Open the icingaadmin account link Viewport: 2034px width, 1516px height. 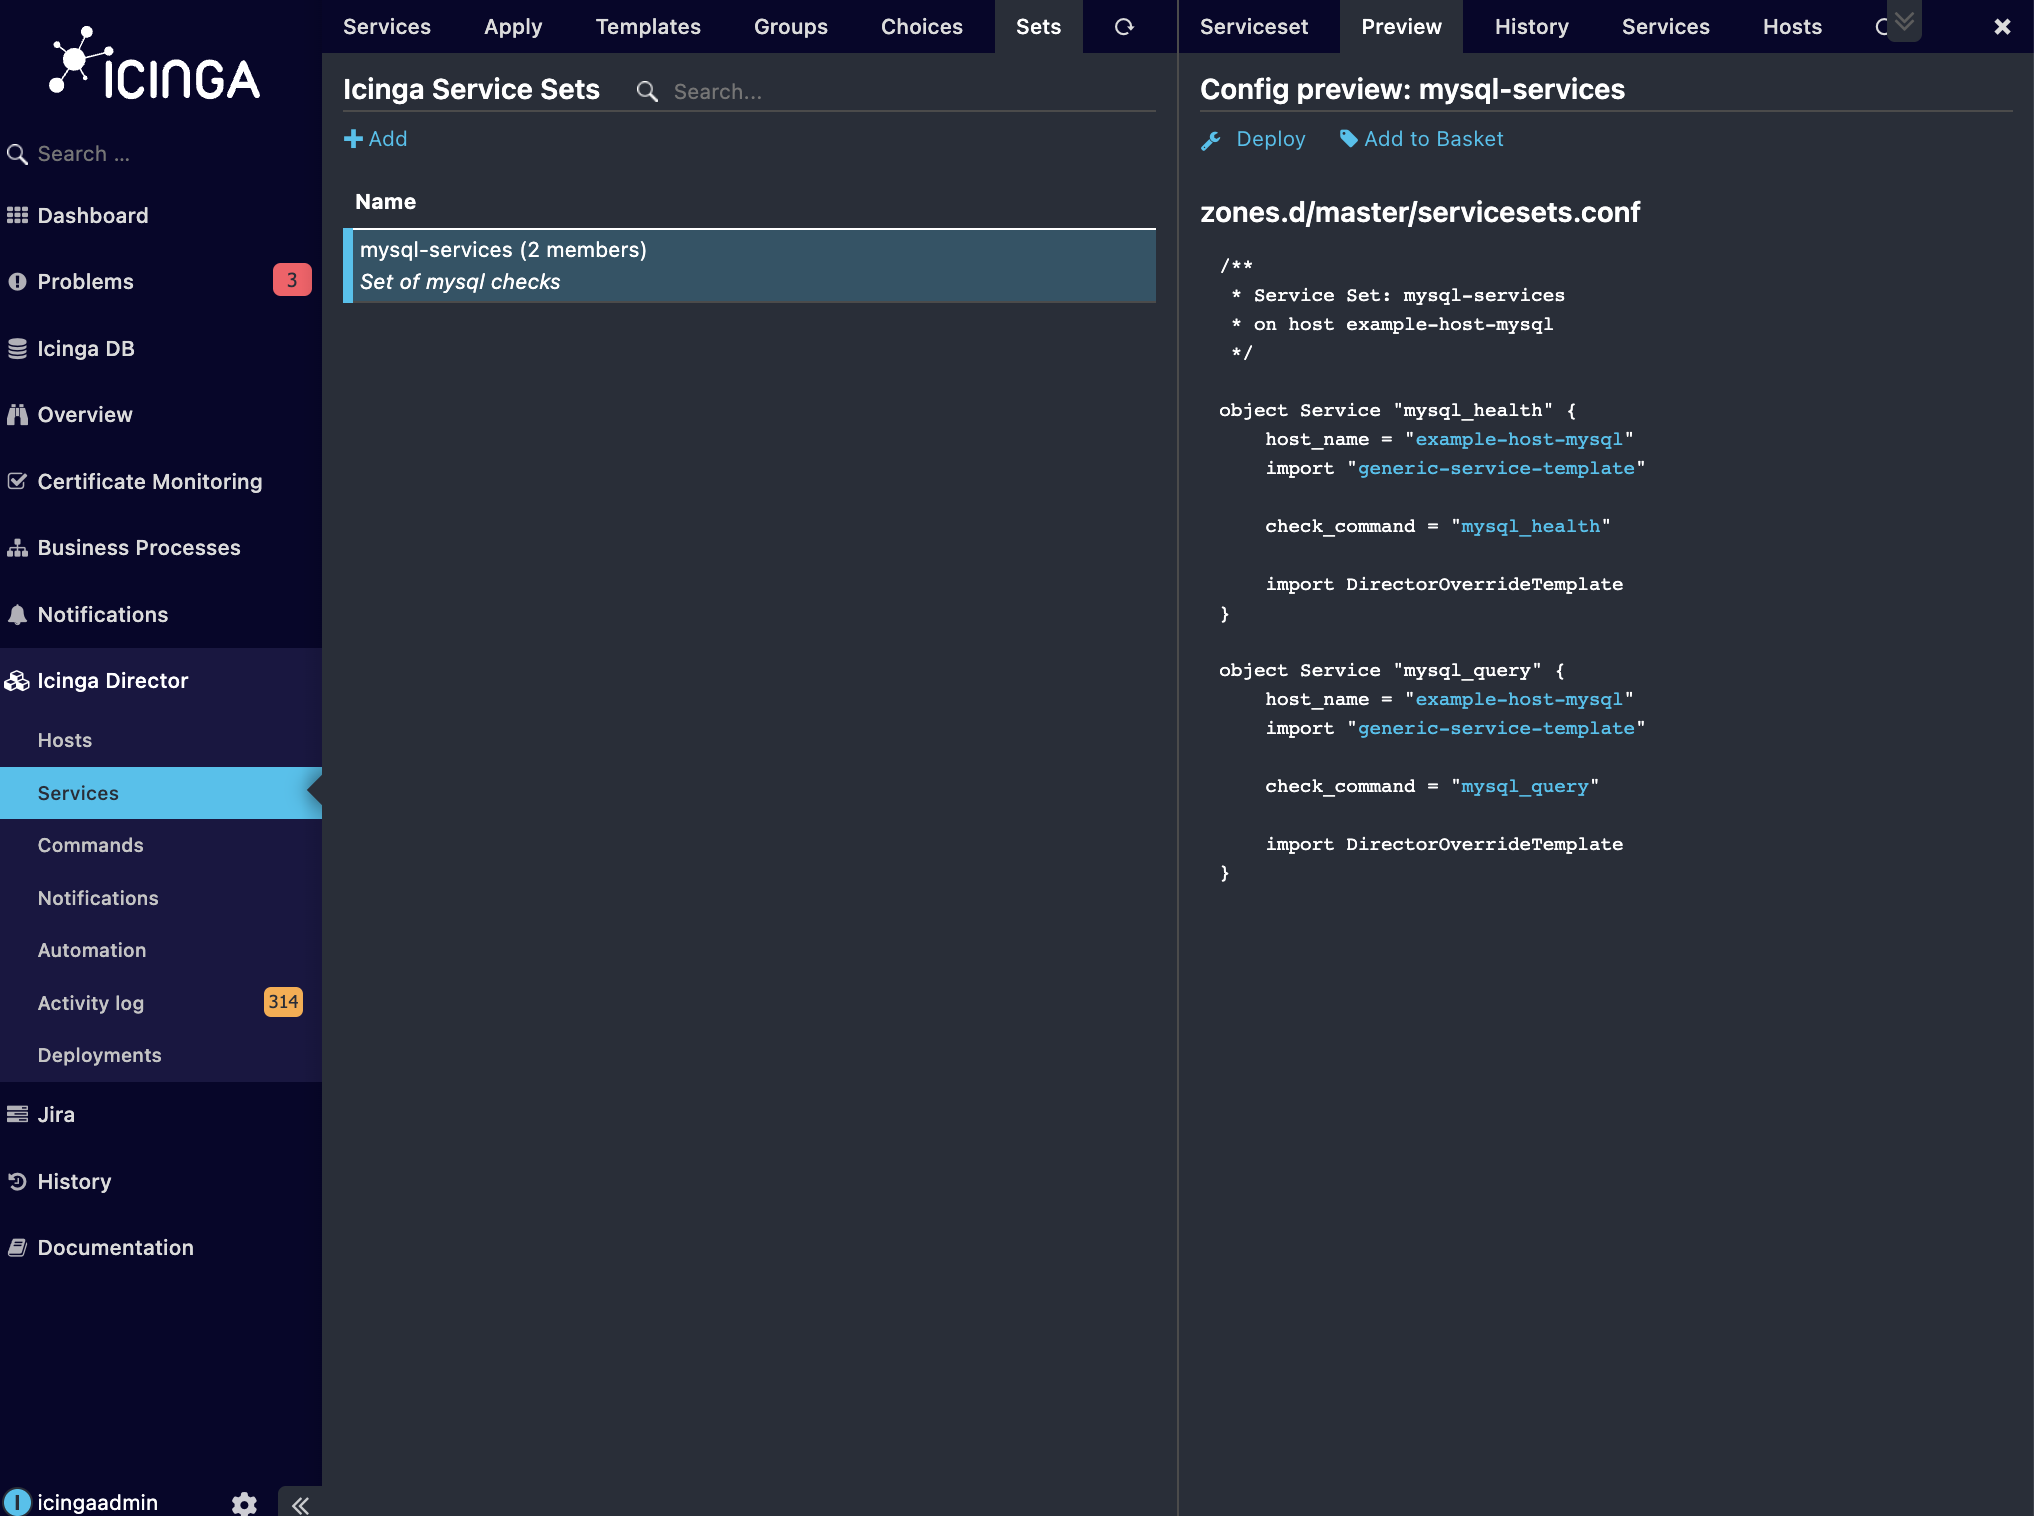point(97,1502)
